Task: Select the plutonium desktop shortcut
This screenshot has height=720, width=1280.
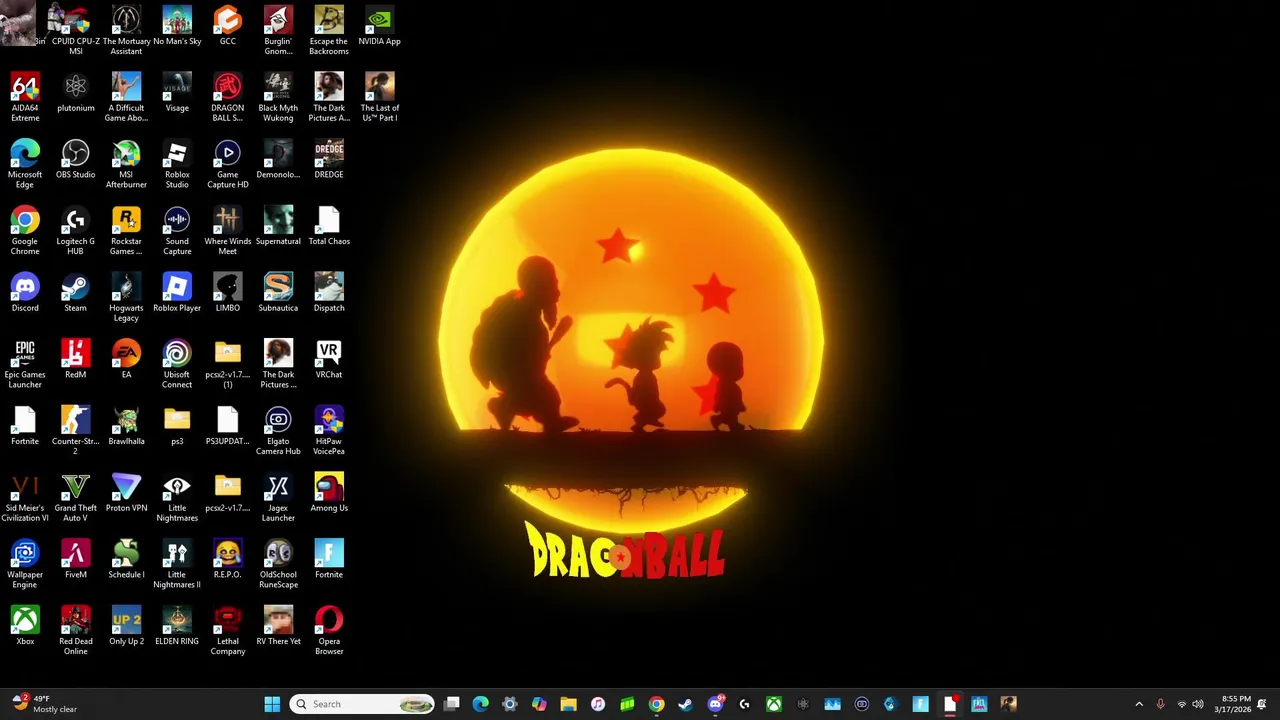Action: [x=76, y=93]
